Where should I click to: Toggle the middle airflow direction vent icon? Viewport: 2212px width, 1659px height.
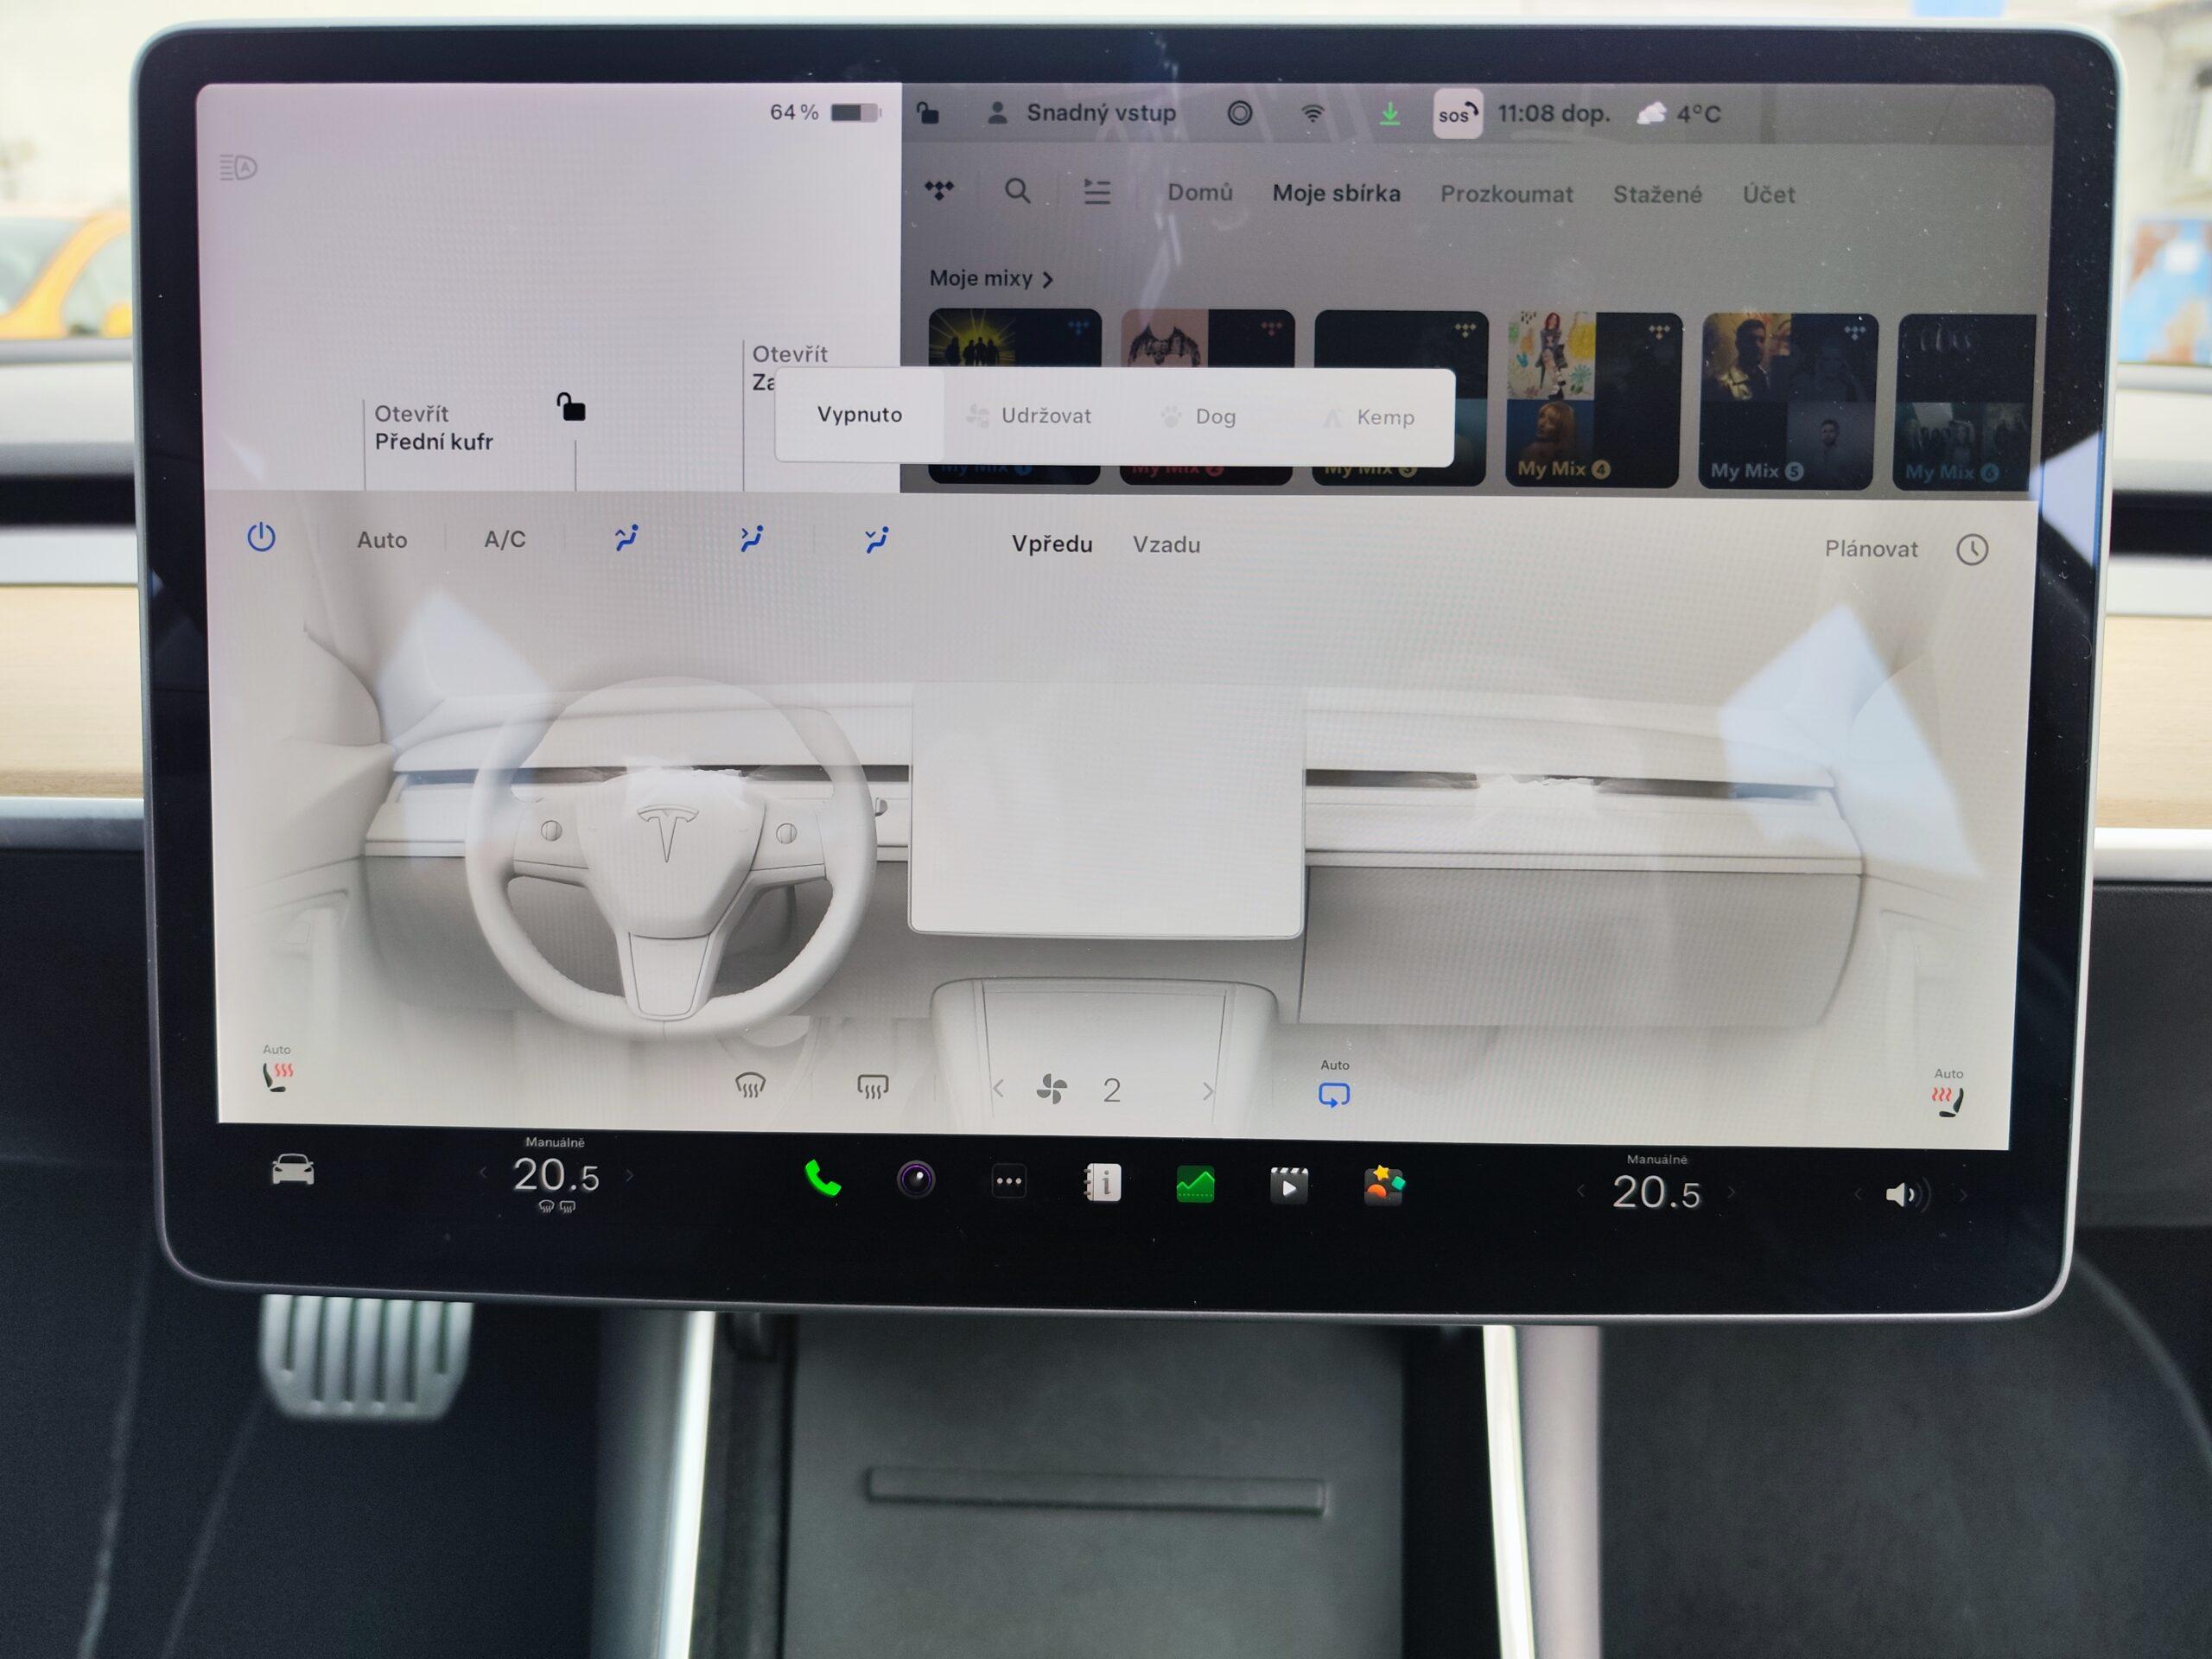pyautogui.click(x=751, y=538)
